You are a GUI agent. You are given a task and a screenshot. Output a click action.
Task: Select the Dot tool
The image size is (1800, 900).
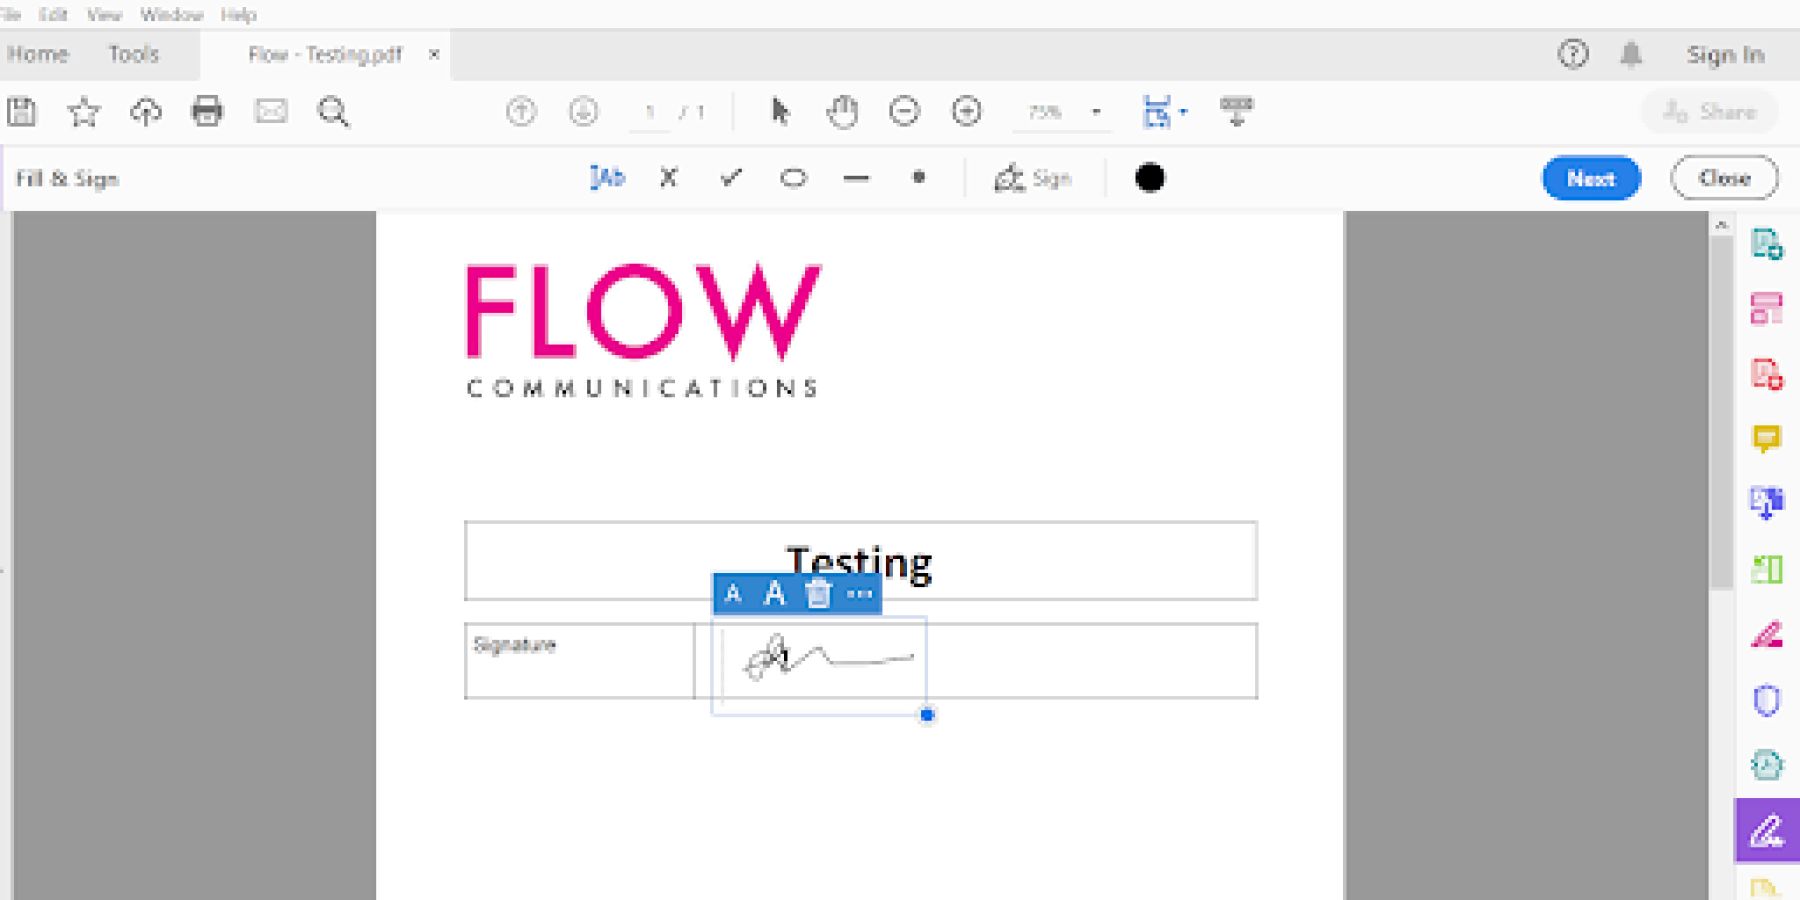tap(918, 178)
